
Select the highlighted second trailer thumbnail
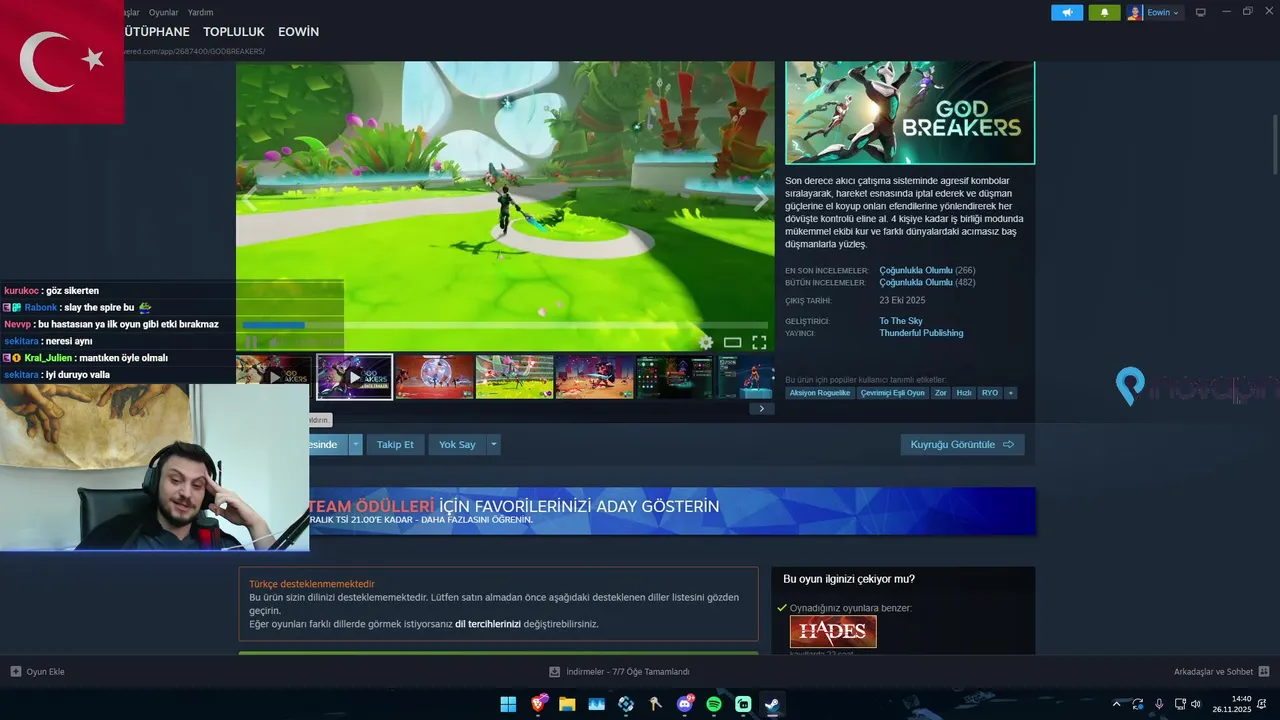(354, 377)
